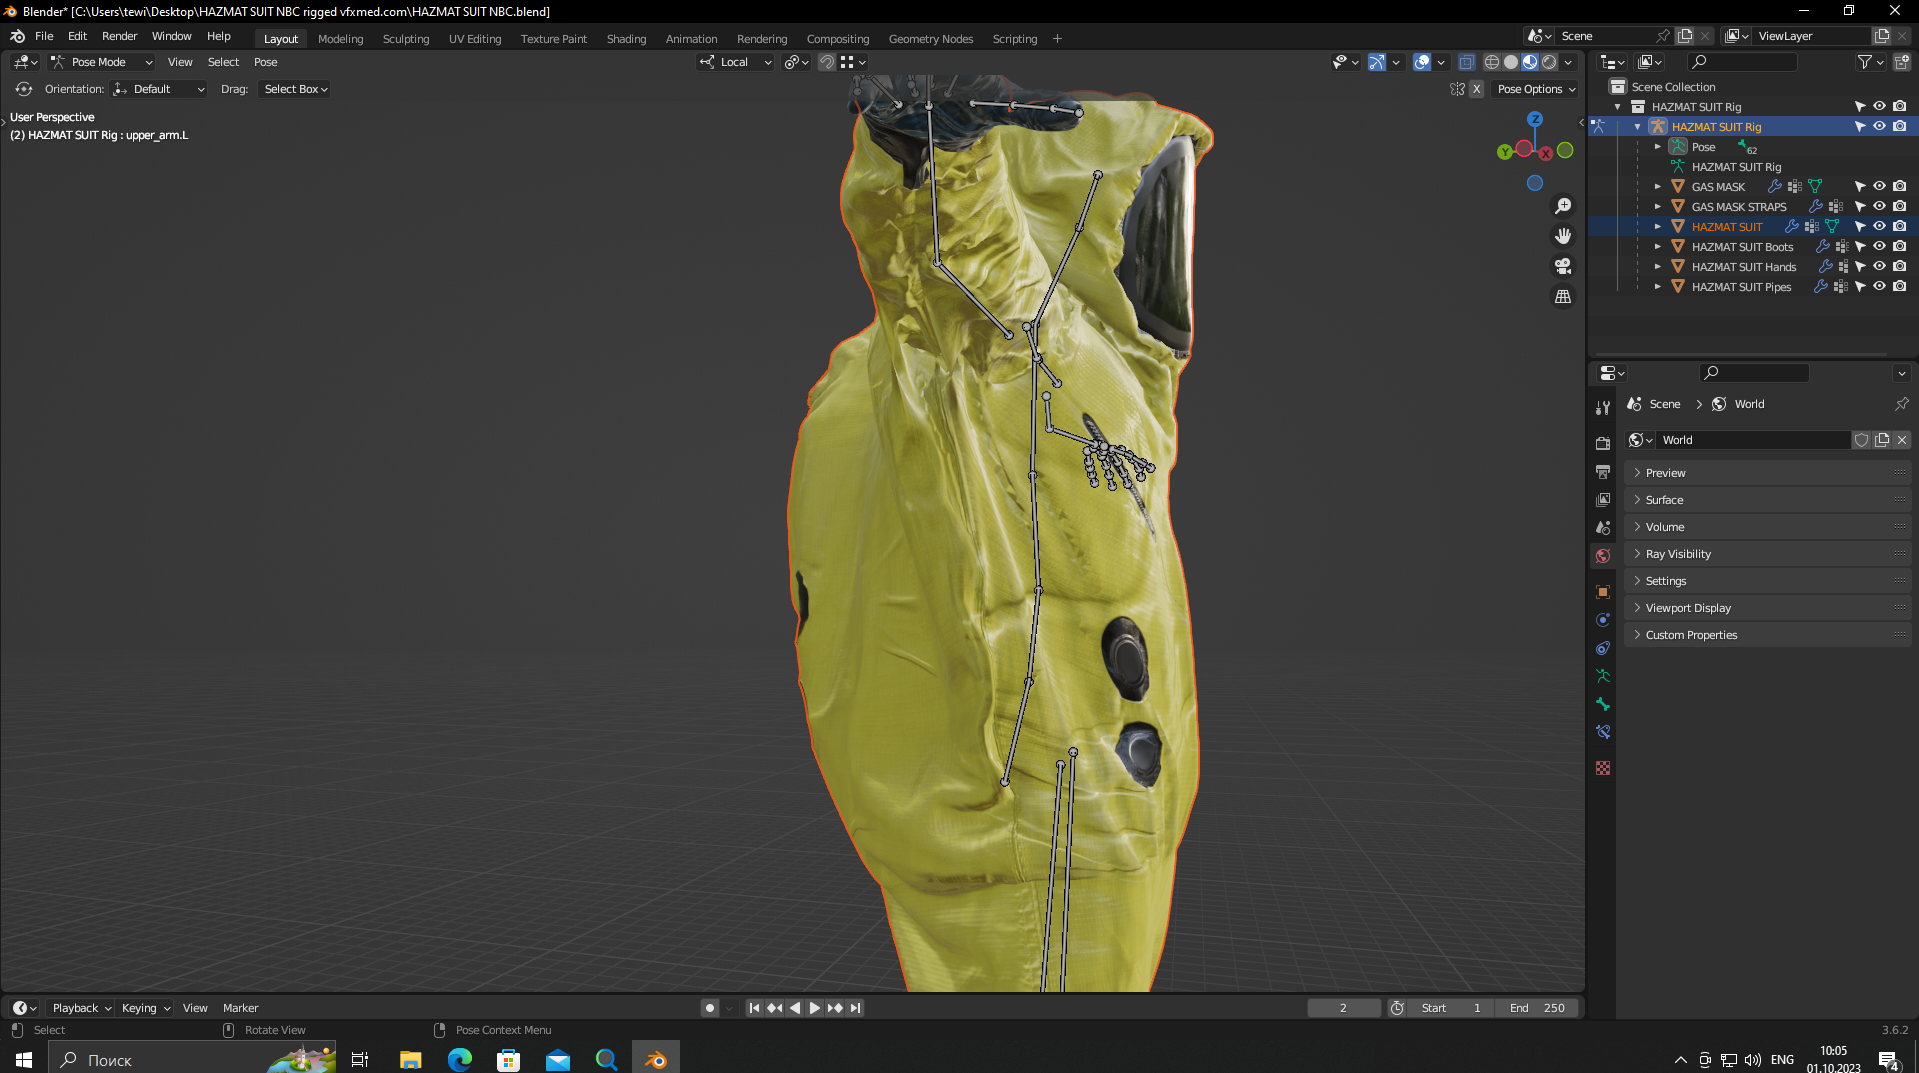Hide HAZMAT SUIT Boots eye icon
The height and width of the screenshot is (1073, 1919).
point(1879,247)
